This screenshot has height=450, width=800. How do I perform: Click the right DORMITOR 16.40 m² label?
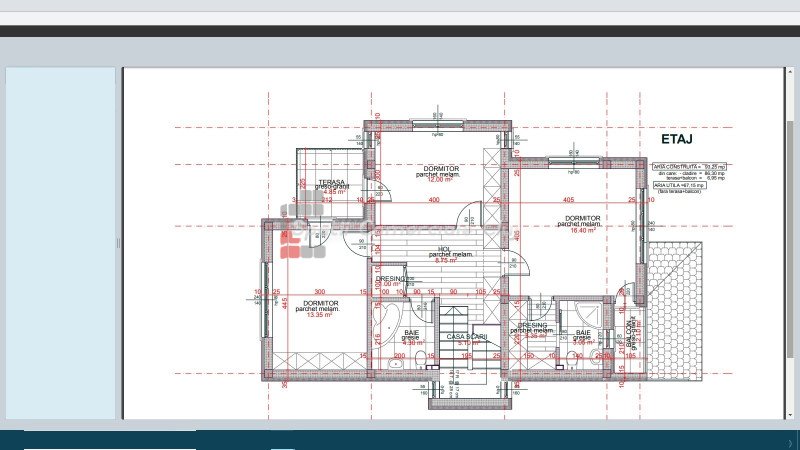coord(582,218)
